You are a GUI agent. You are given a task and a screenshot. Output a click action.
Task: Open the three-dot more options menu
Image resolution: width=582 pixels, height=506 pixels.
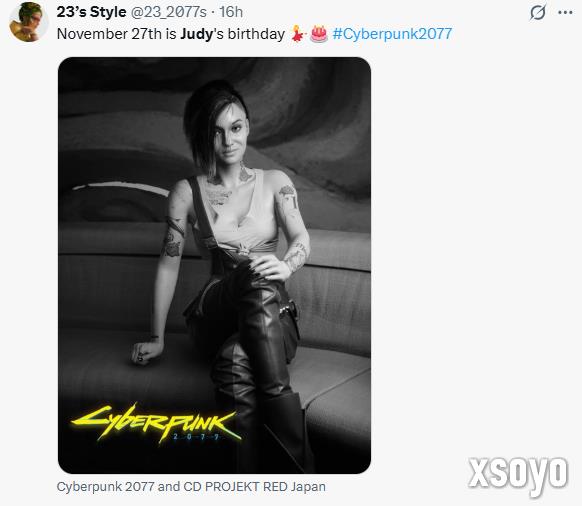(x=565, y=13)
